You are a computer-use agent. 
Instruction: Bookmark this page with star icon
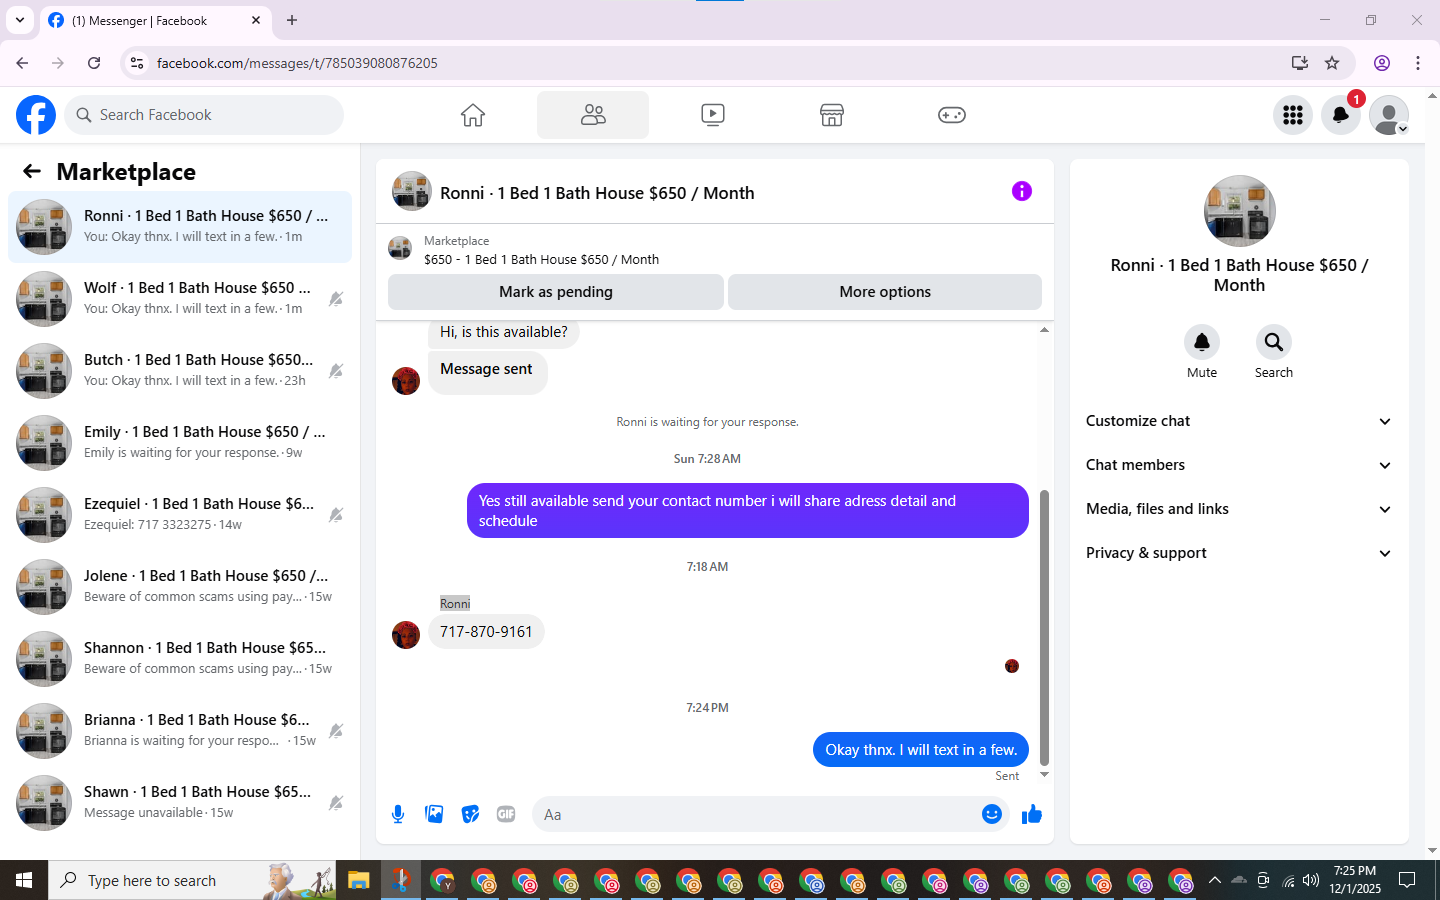coord(1332,63)
